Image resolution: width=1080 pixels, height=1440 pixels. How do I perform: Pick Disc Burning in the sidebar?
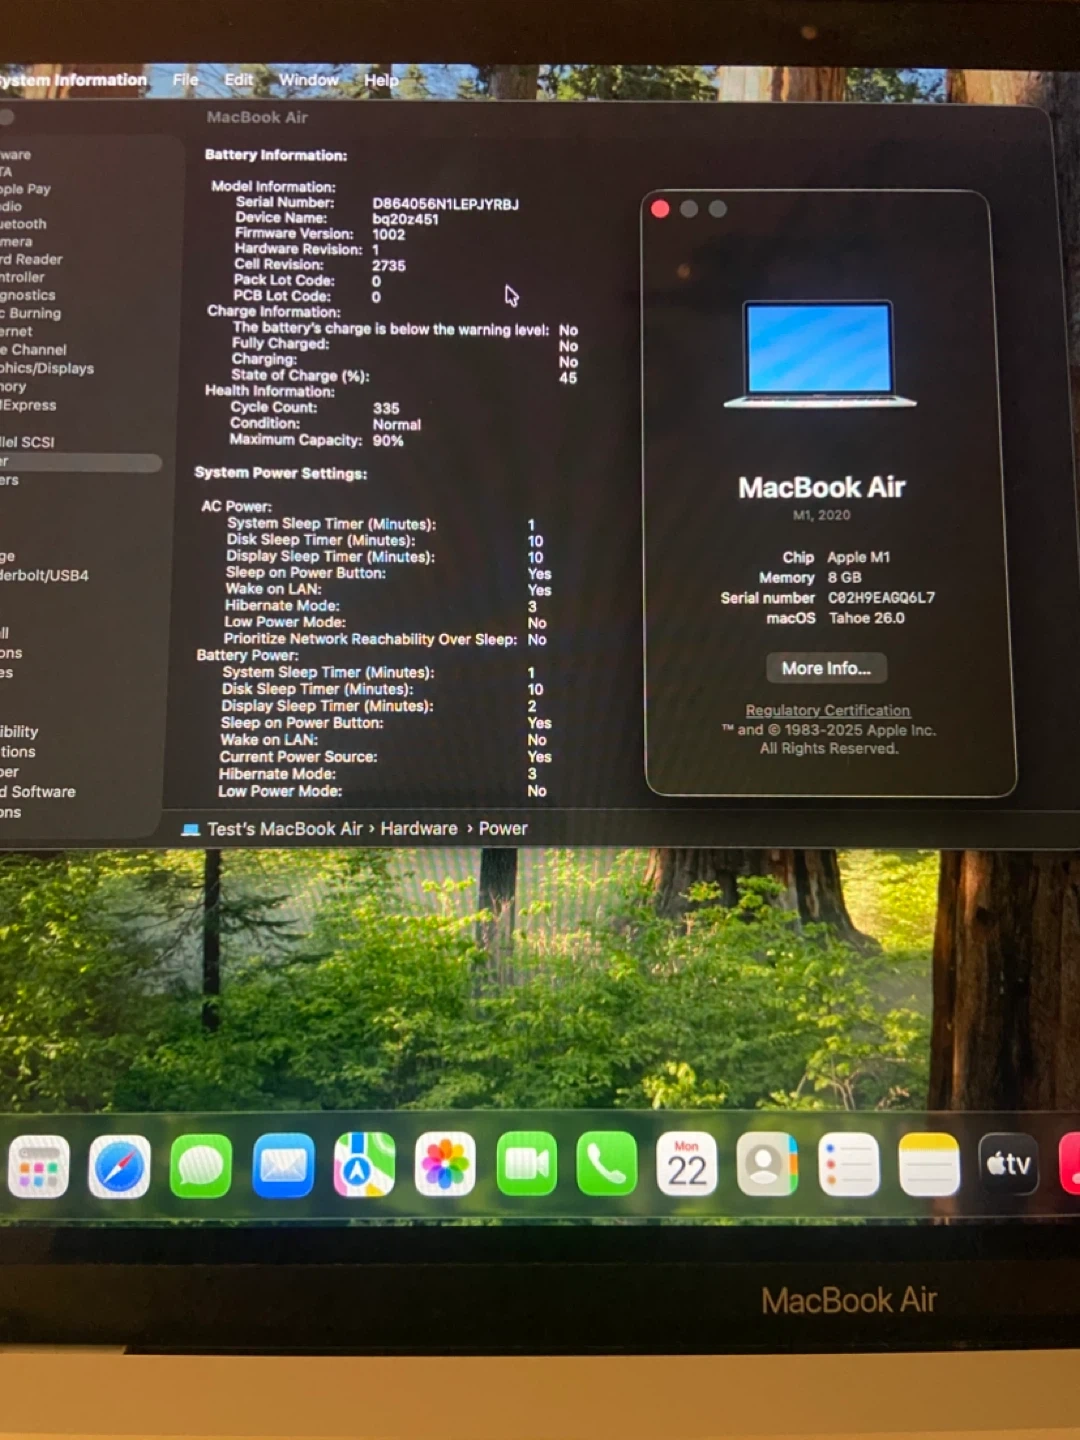pyautogui.click(x=31, y=313)
